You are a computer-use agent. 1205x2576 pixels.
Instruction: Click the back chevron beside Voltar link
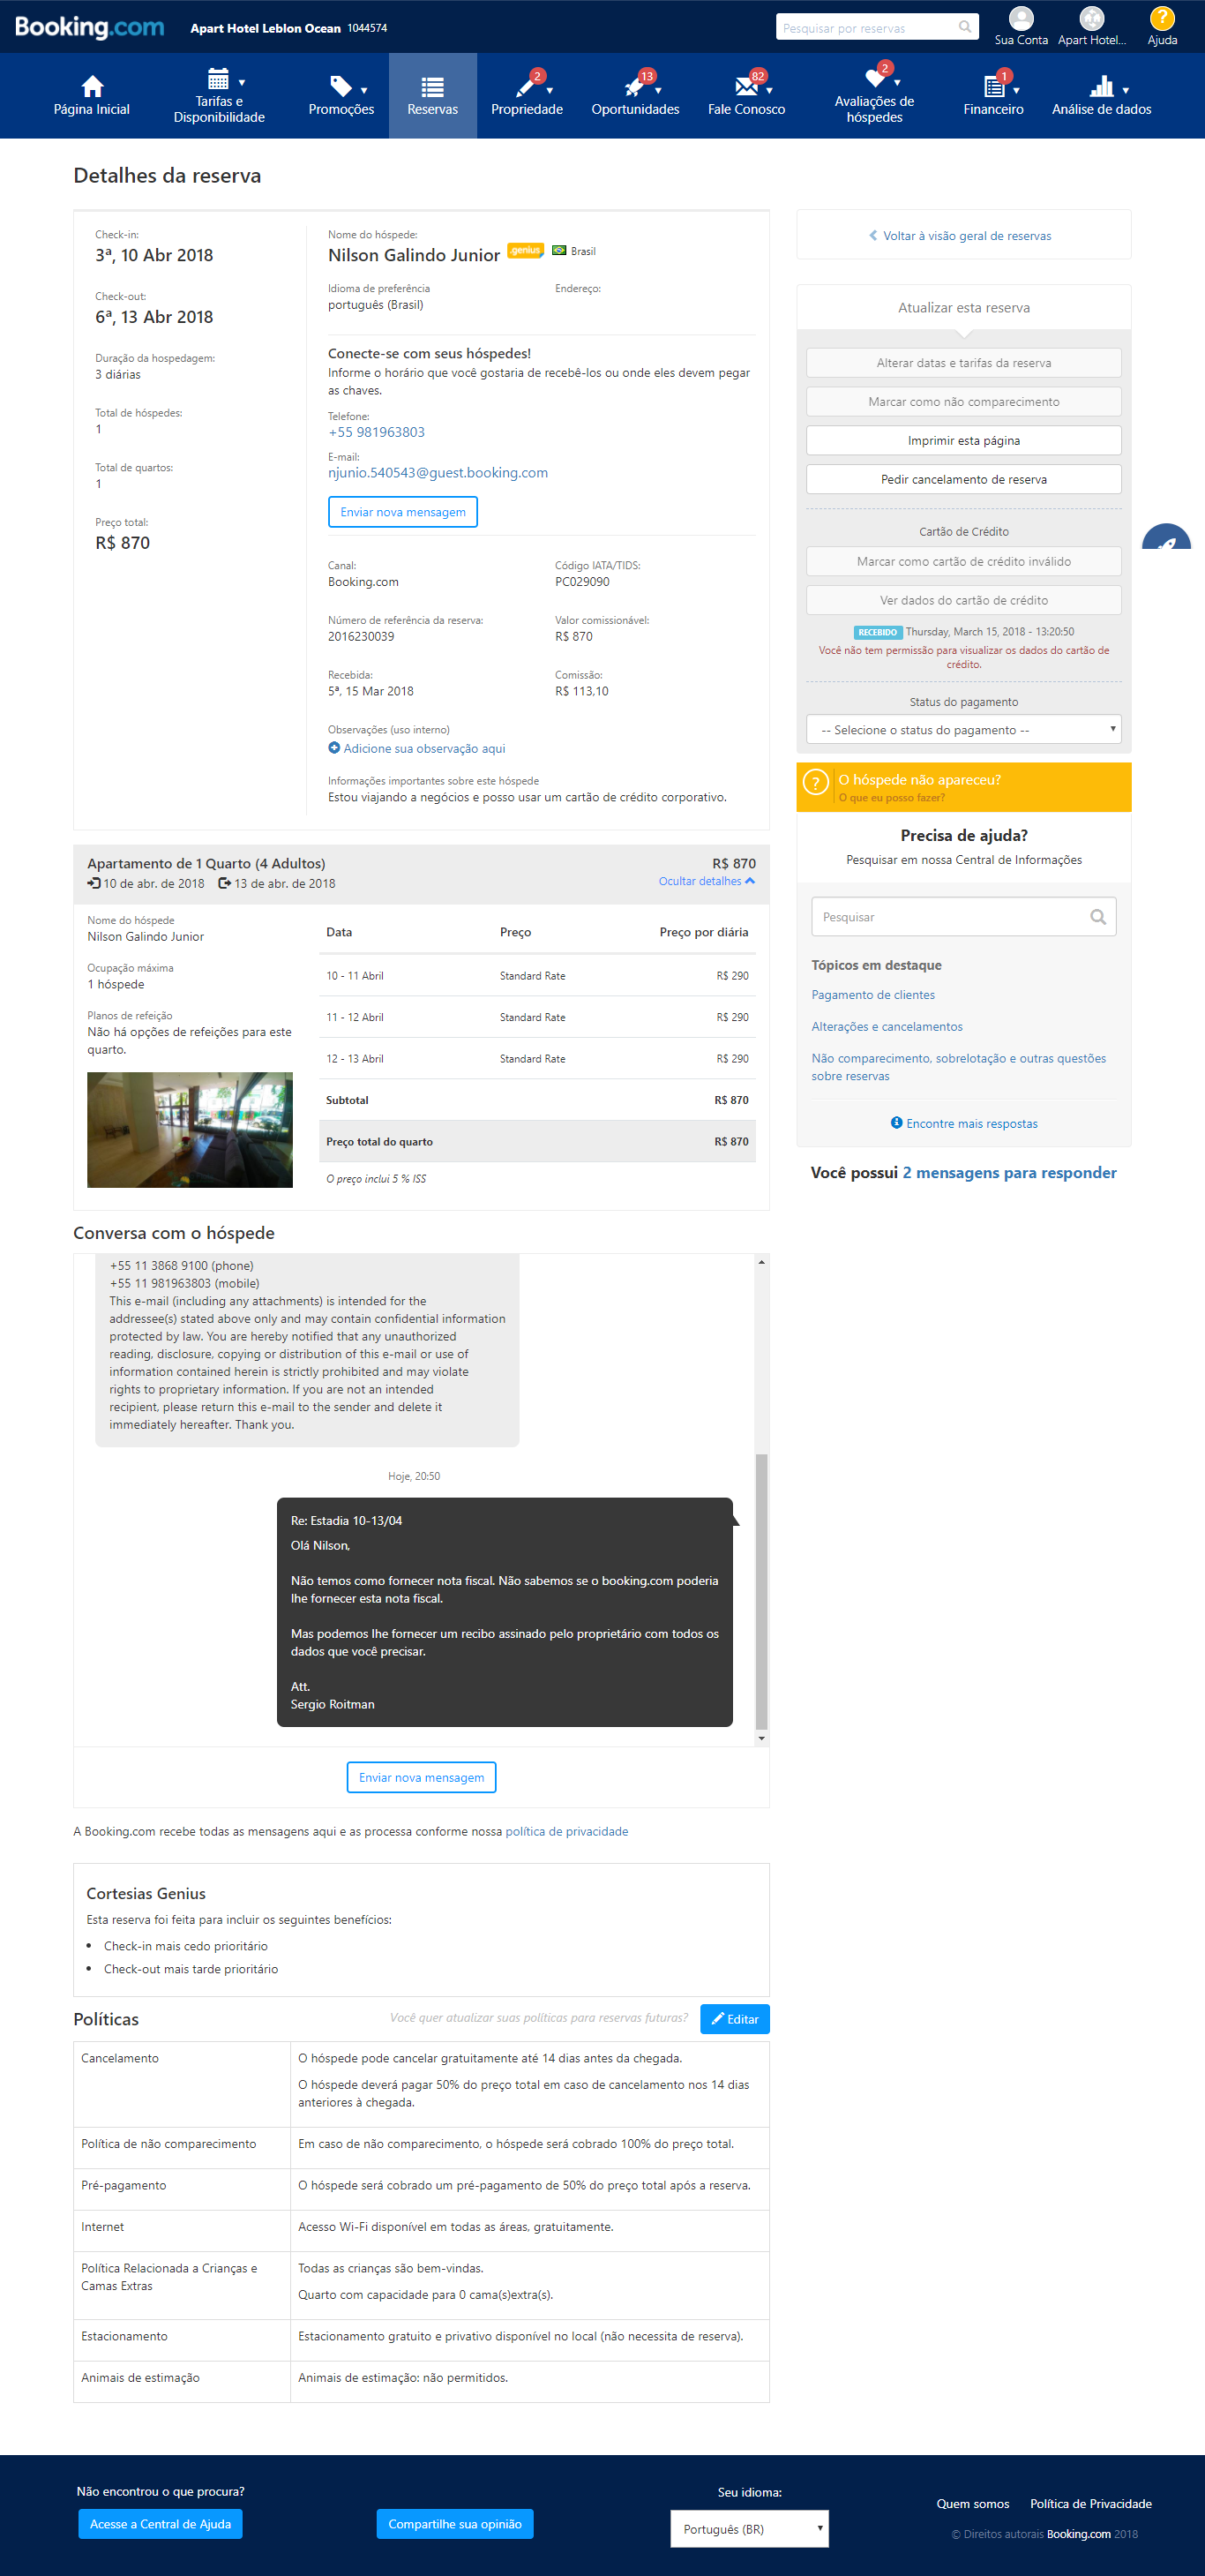click(873, 236)
